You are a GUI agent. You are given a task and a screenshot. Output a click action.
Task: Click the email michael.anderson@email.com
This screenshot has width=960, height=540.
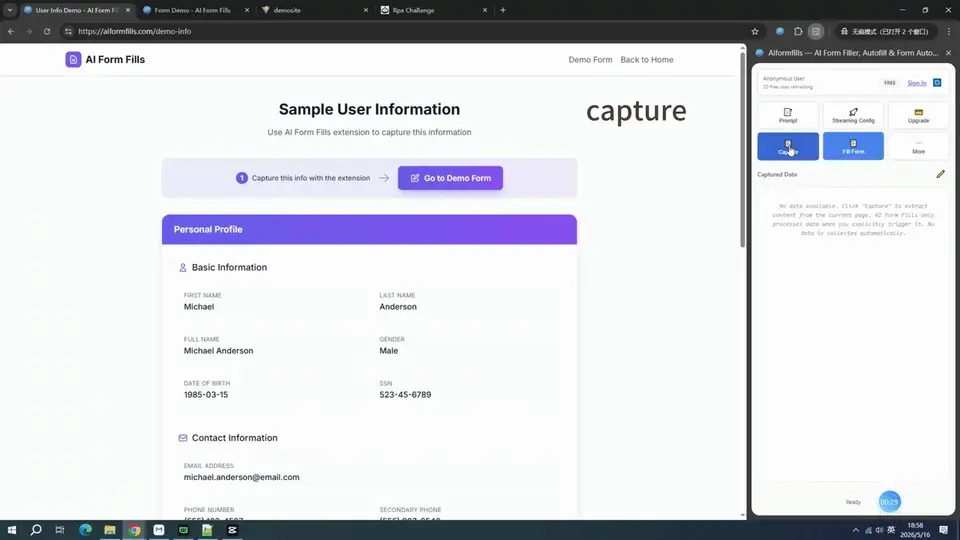[241, 478]
